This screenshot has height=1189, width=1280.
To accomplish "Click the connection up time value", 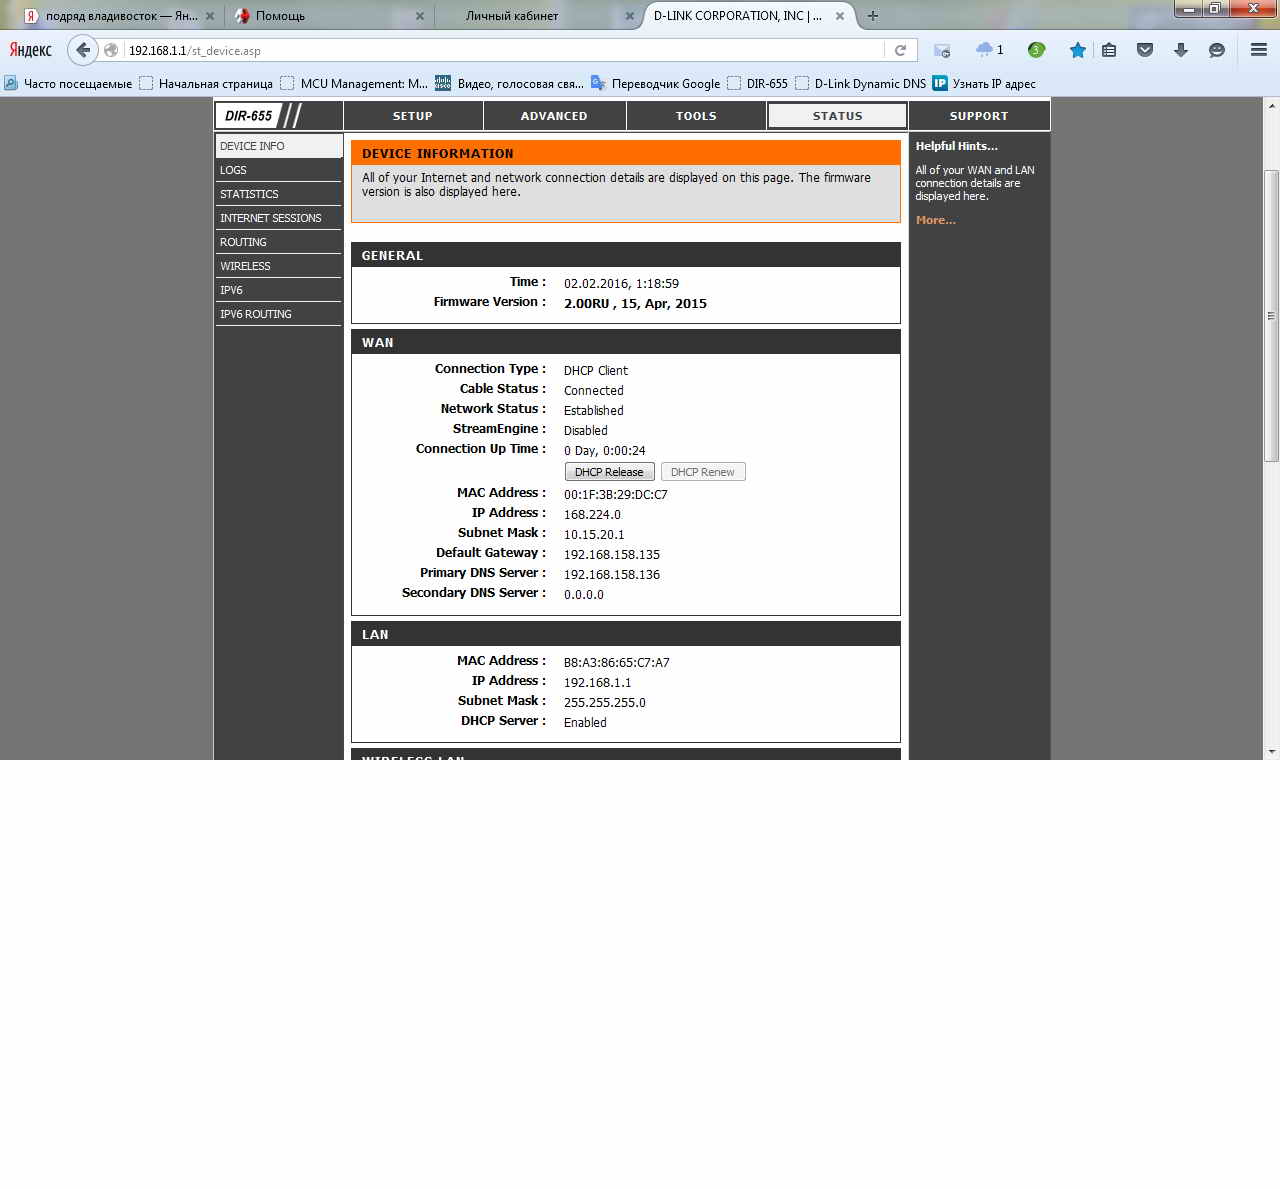I will click(x=605, y=451).
